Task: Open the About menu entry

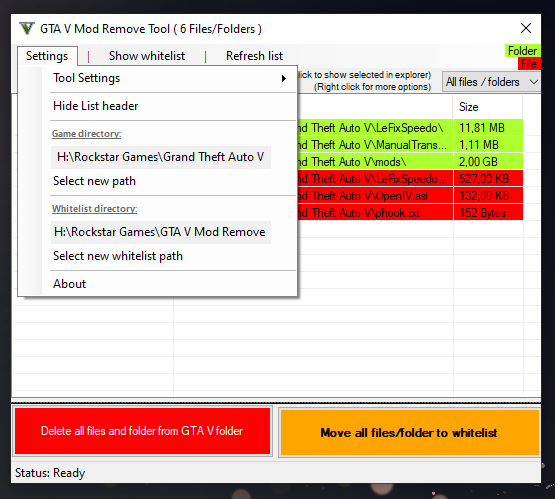Action: [69, 284]
